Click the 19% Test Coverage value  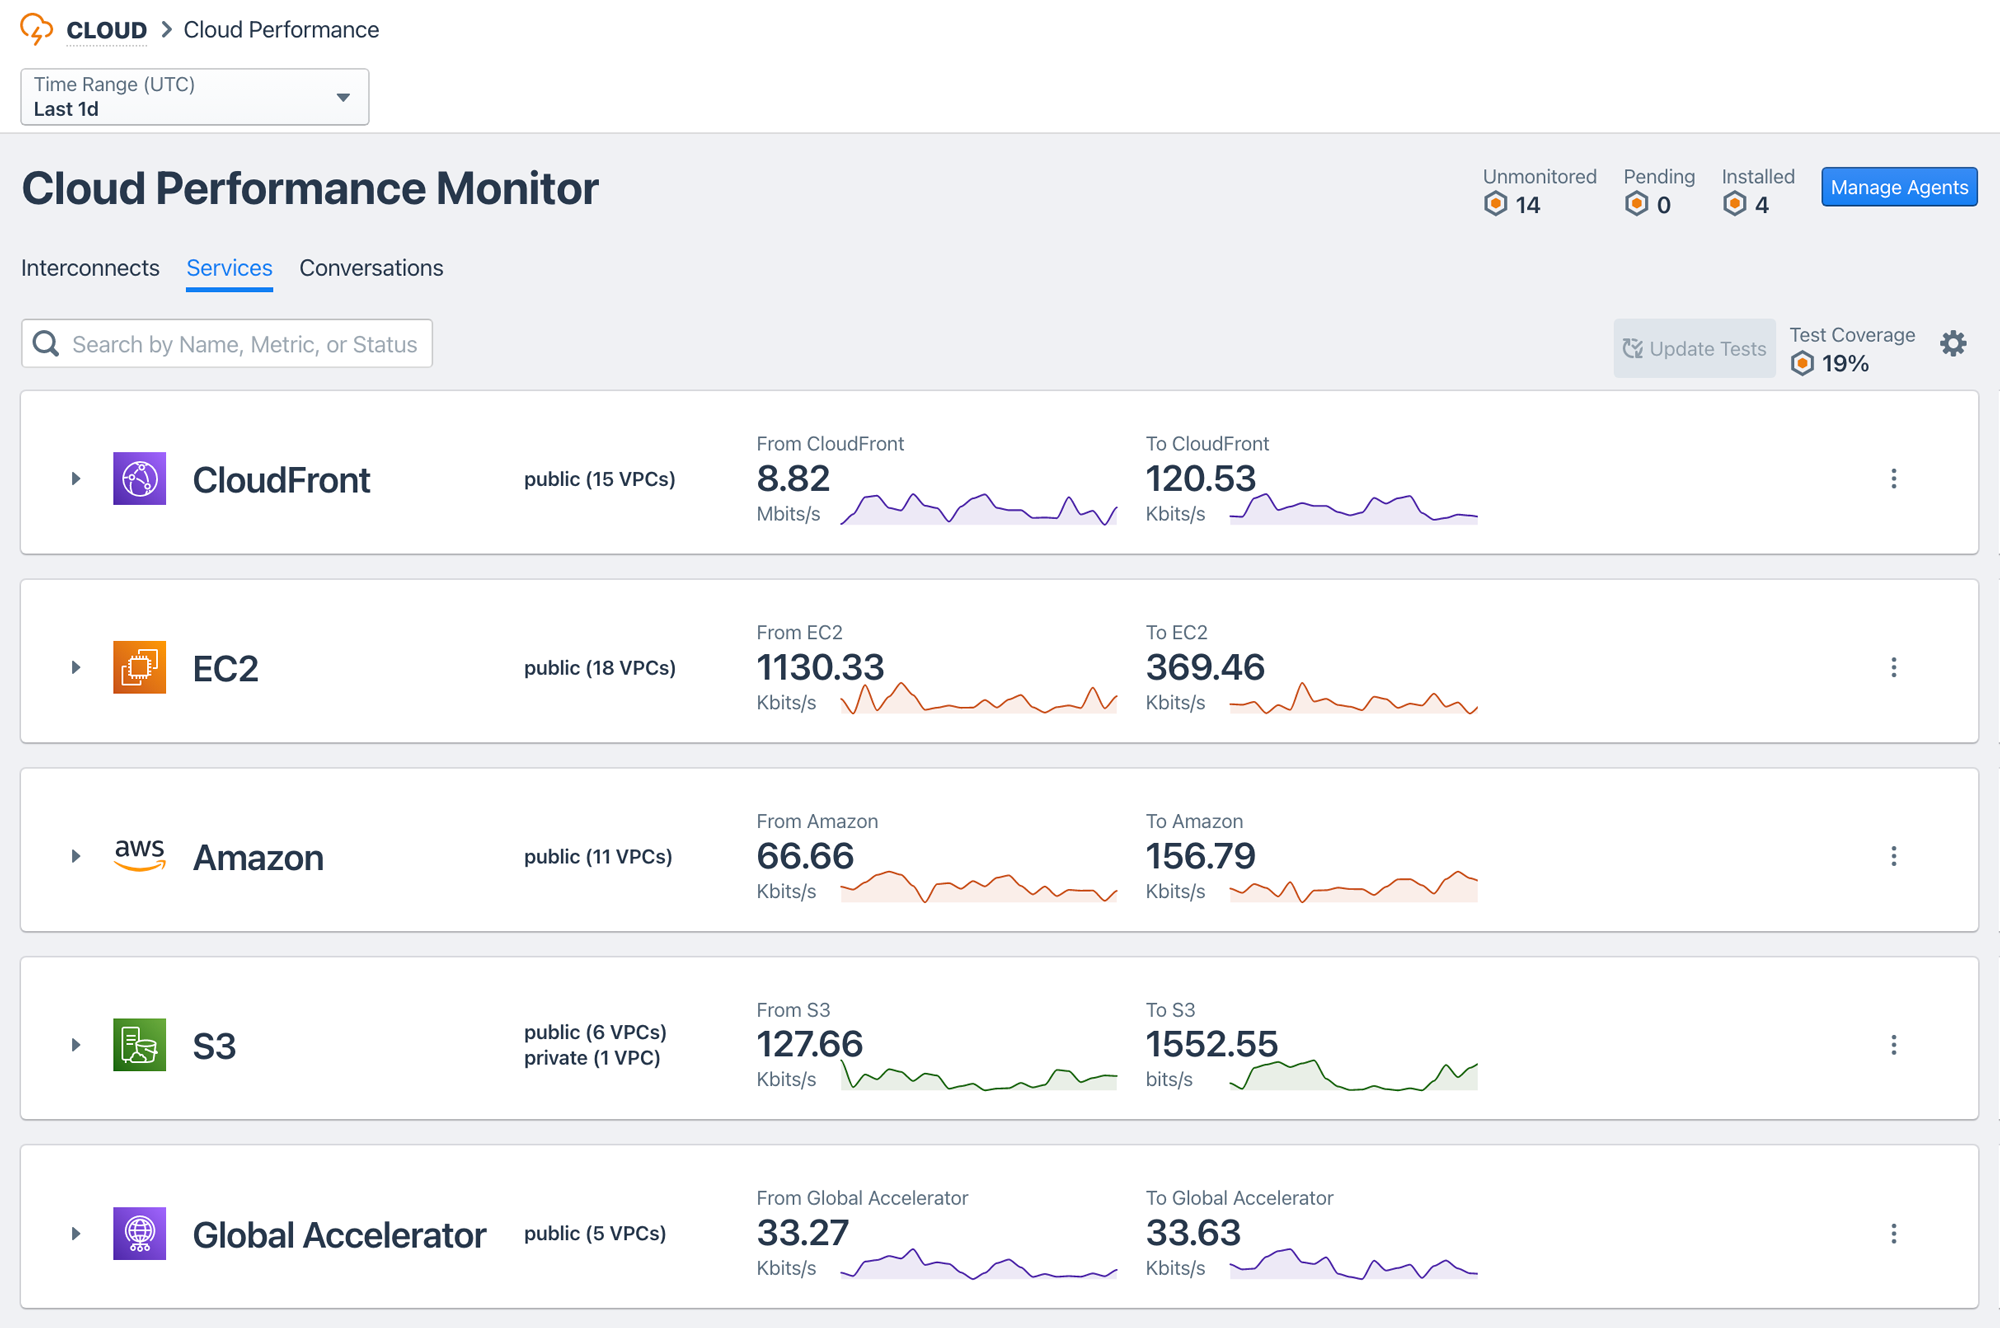(x=1845, y=364)
